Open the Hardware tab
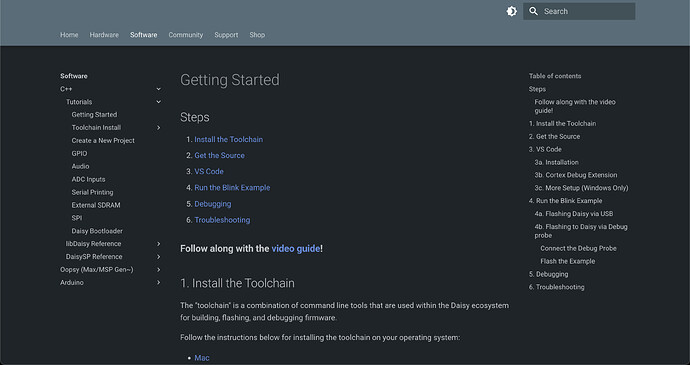The image size is (690, 365). point(104,35)
